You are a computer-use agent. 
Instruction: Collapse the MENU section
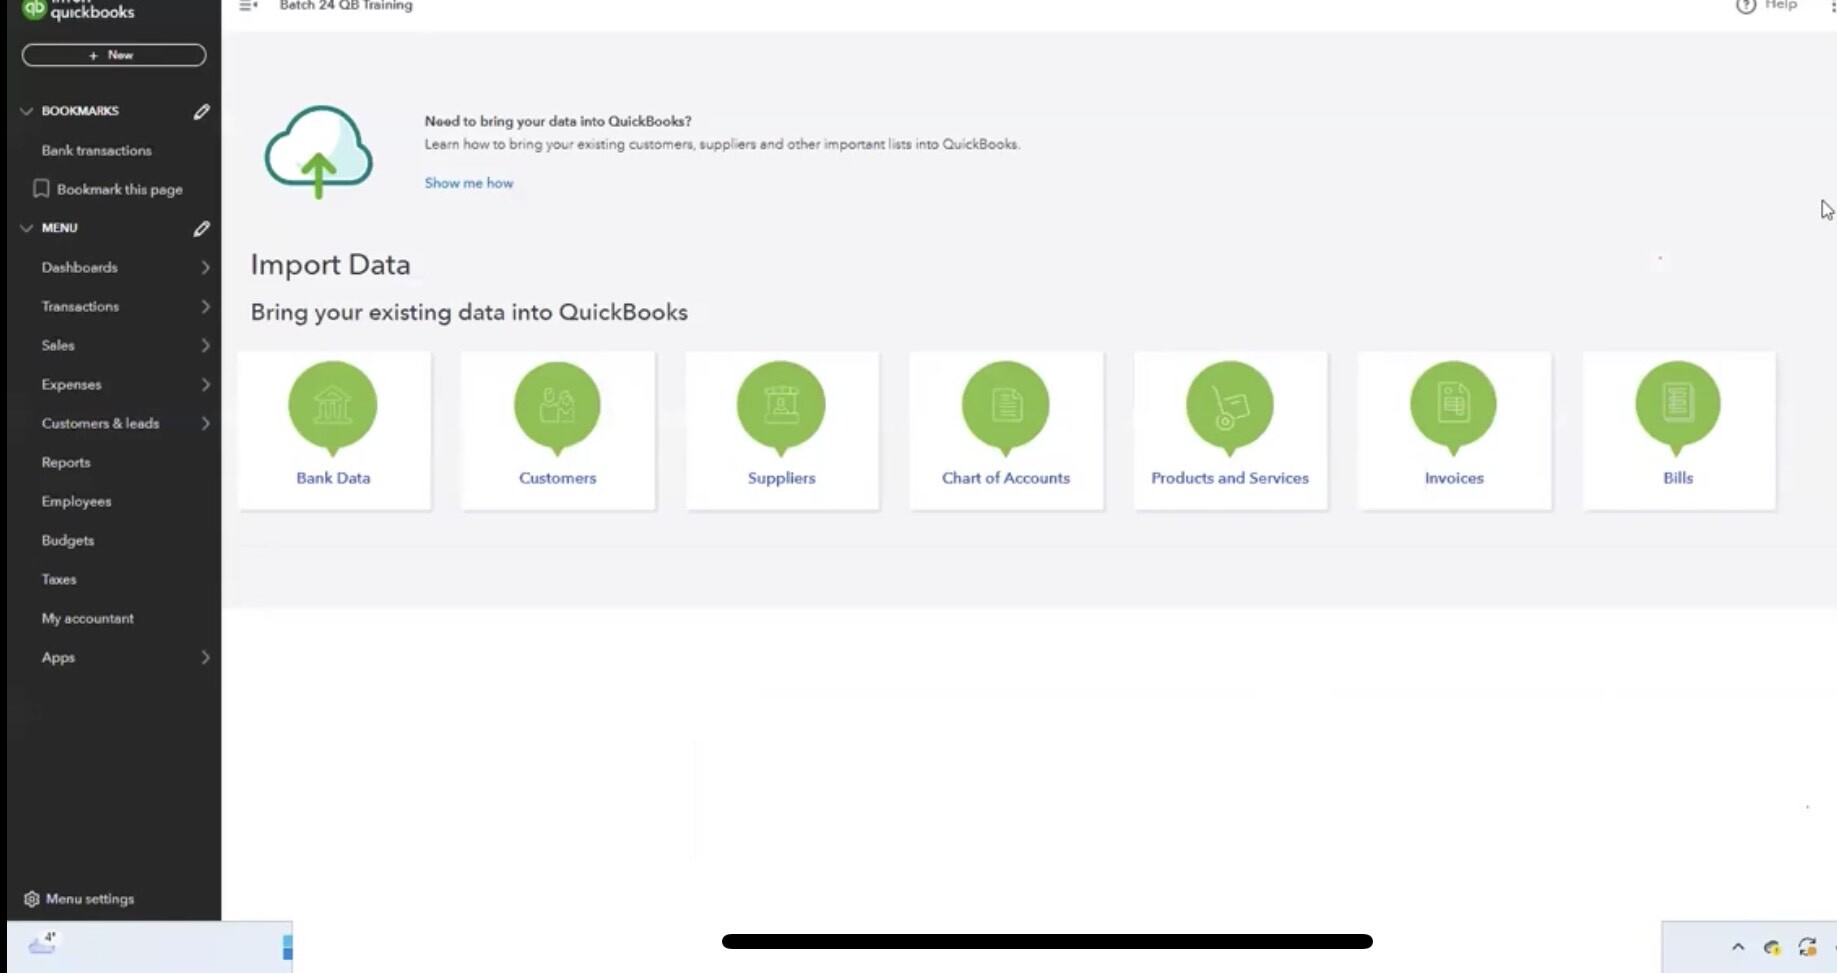(27, 228)
